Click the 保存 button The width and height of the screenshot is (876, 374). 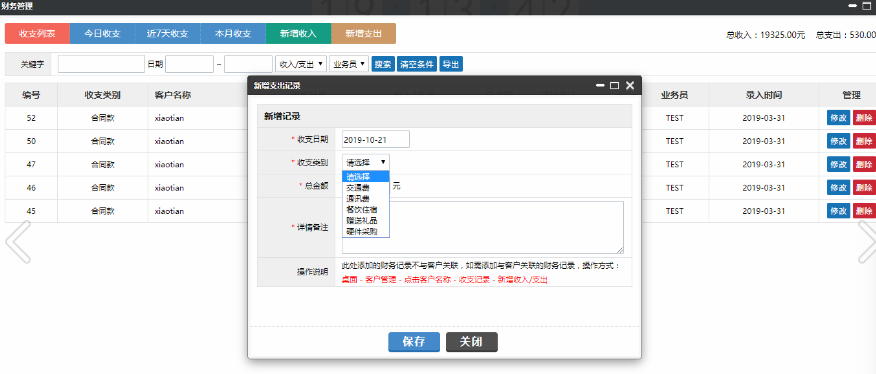[414, 342]
